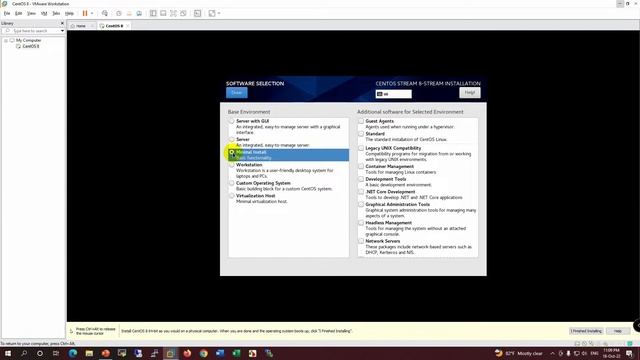Check the Guest Agents checkbox
Screen dimensions: 640x360
click(361, 121)
